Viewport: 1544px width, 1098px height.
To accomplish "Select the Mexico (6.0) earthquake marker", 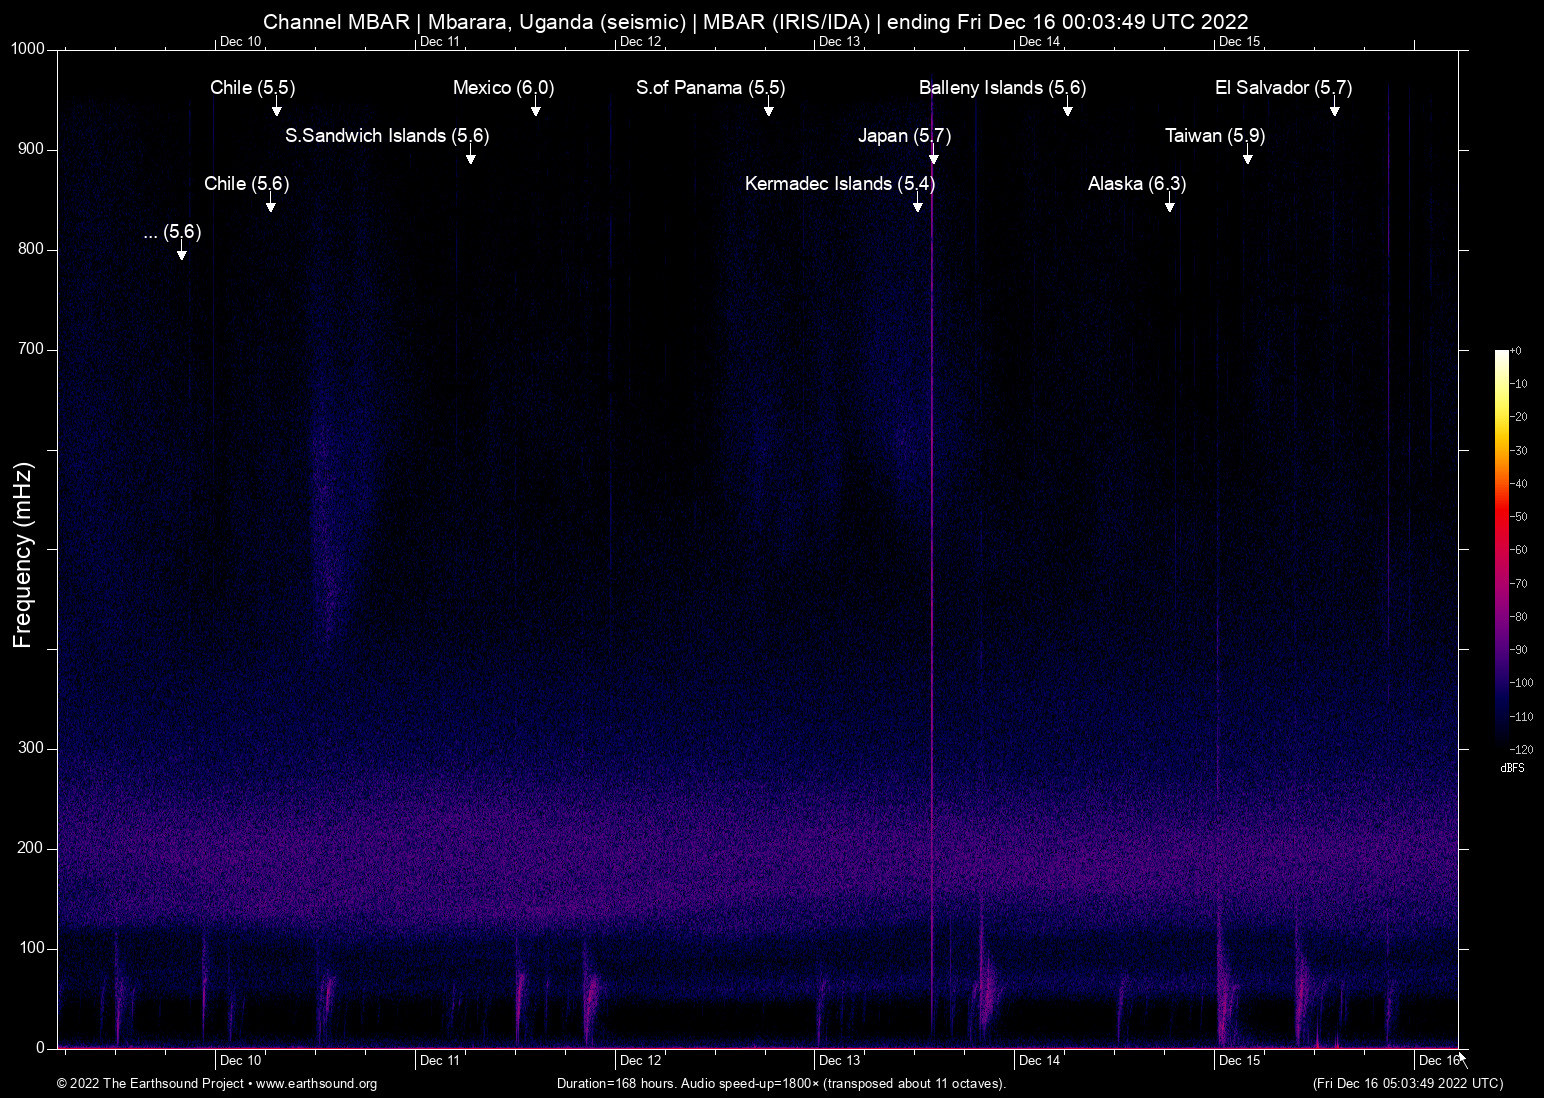I will tap(502, 88).
